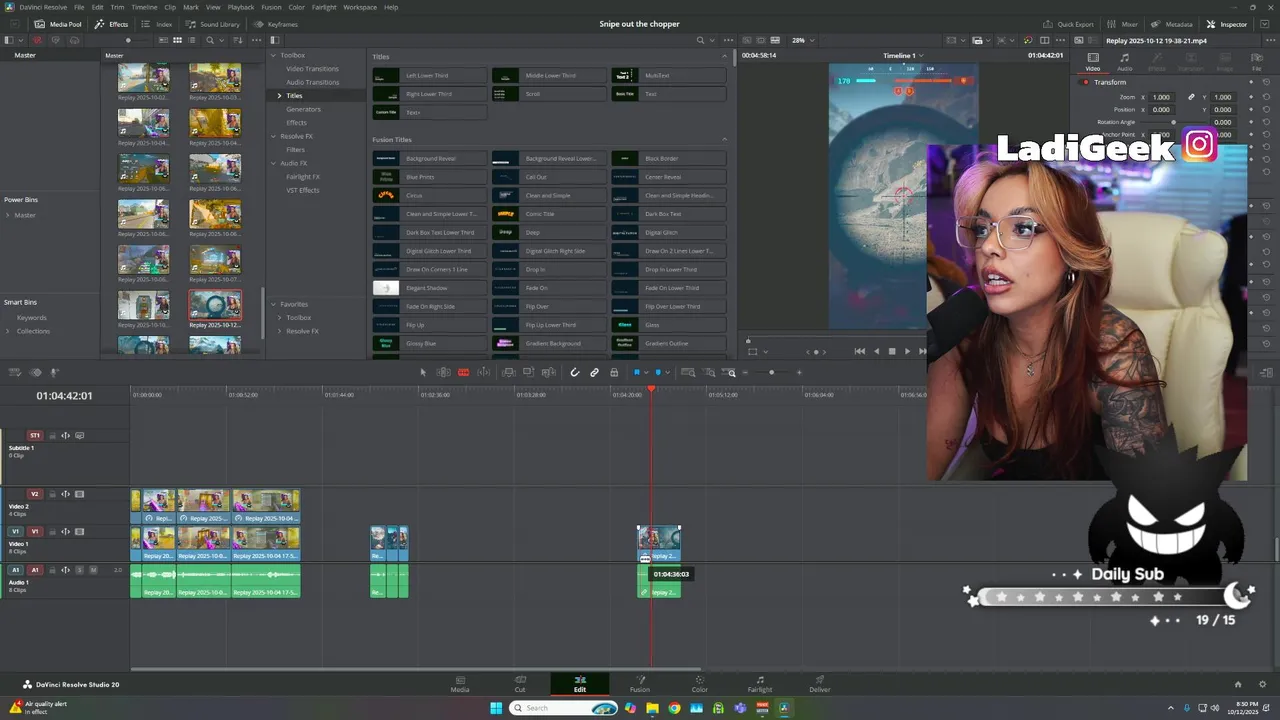Open the Workspace menu
This screenshot has width=1280, height=720.
pos(360,7)
